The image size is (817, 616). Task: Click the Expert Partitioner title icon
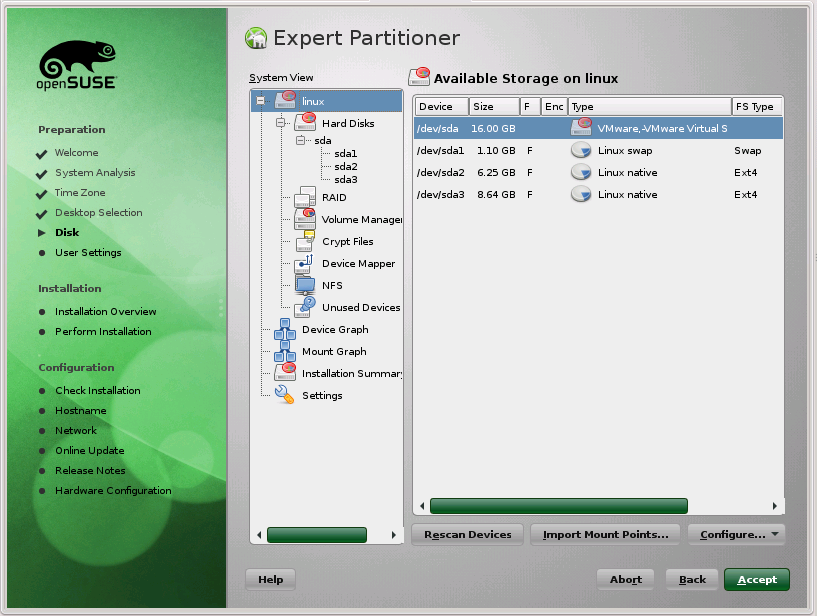256,38
